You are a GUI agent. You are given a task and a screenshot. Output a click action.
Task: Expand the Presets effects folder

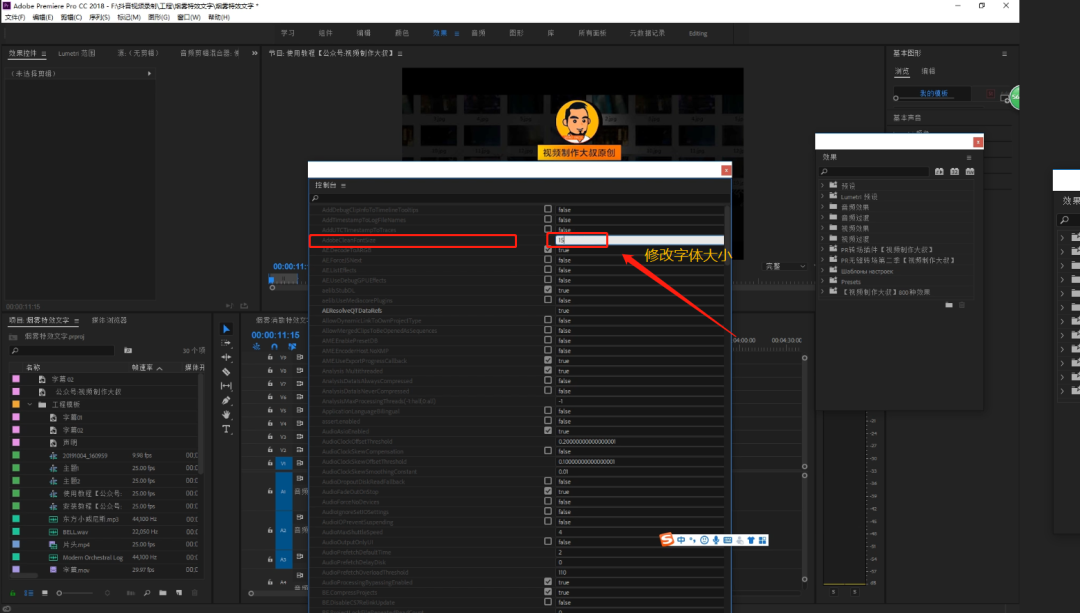pyautogui.click(x=822, y=281)
